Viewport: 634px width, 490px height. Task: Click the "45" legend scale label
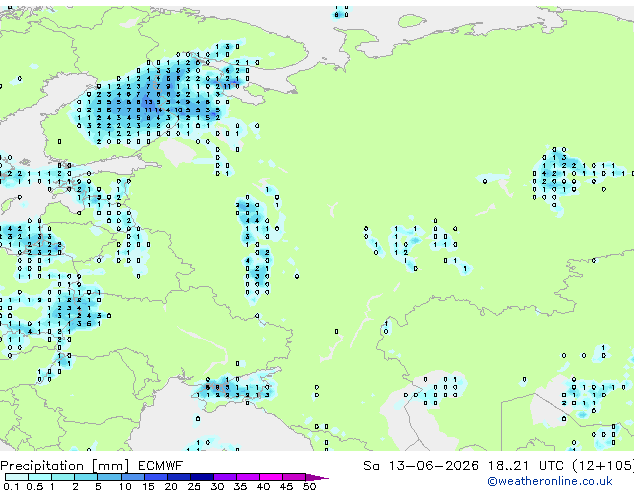[286, 486]
